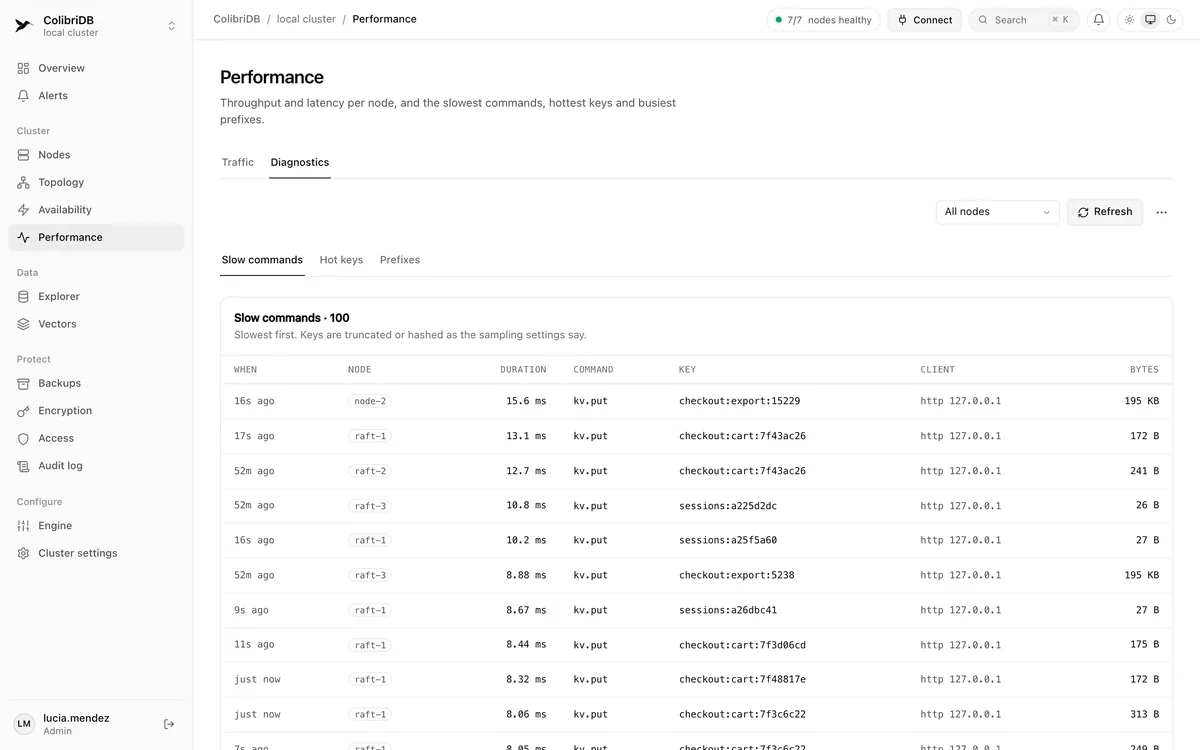This screenshot has width=1200, height=750.
Task: Open the Availability lightning icon
Action: point(23,210)
